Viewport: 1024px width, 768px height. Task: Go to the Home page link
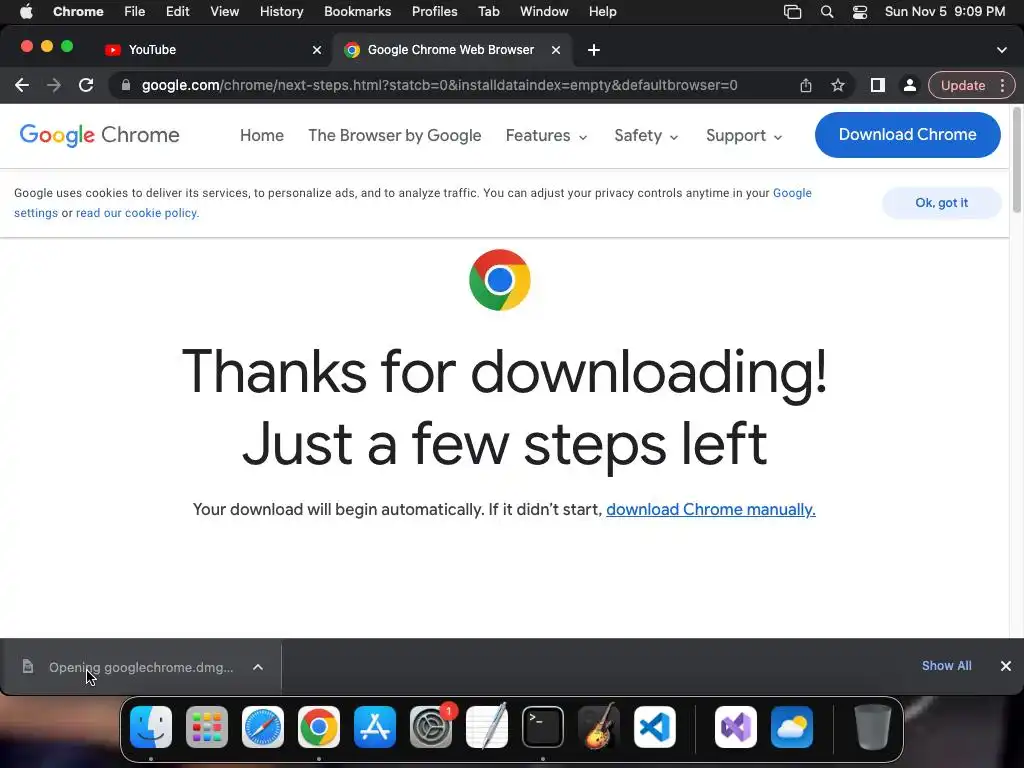pos(262,135)
